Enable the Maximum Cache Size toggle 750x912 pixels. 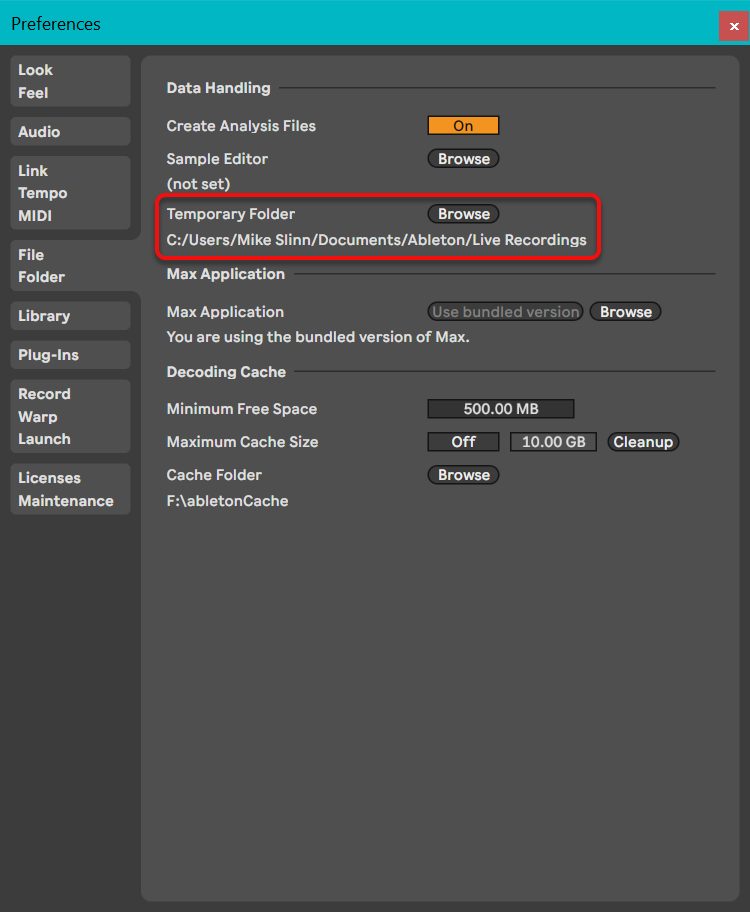(463, 442)
